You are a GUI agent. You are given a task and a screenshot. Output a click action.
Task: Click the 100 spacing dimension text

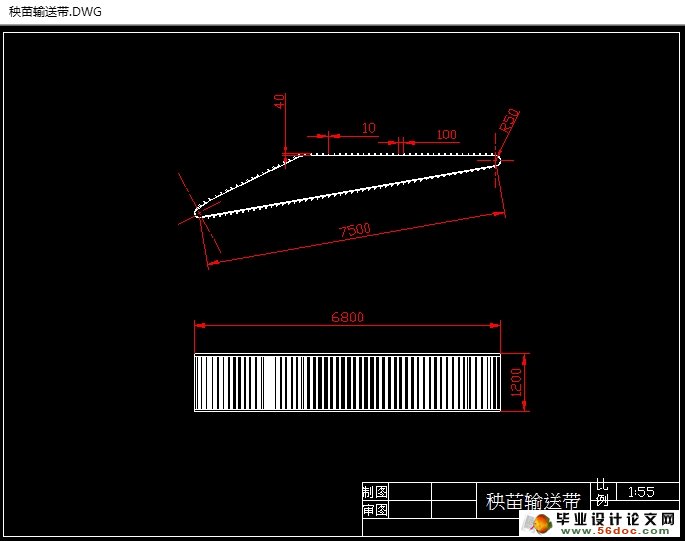click(446, 135)
